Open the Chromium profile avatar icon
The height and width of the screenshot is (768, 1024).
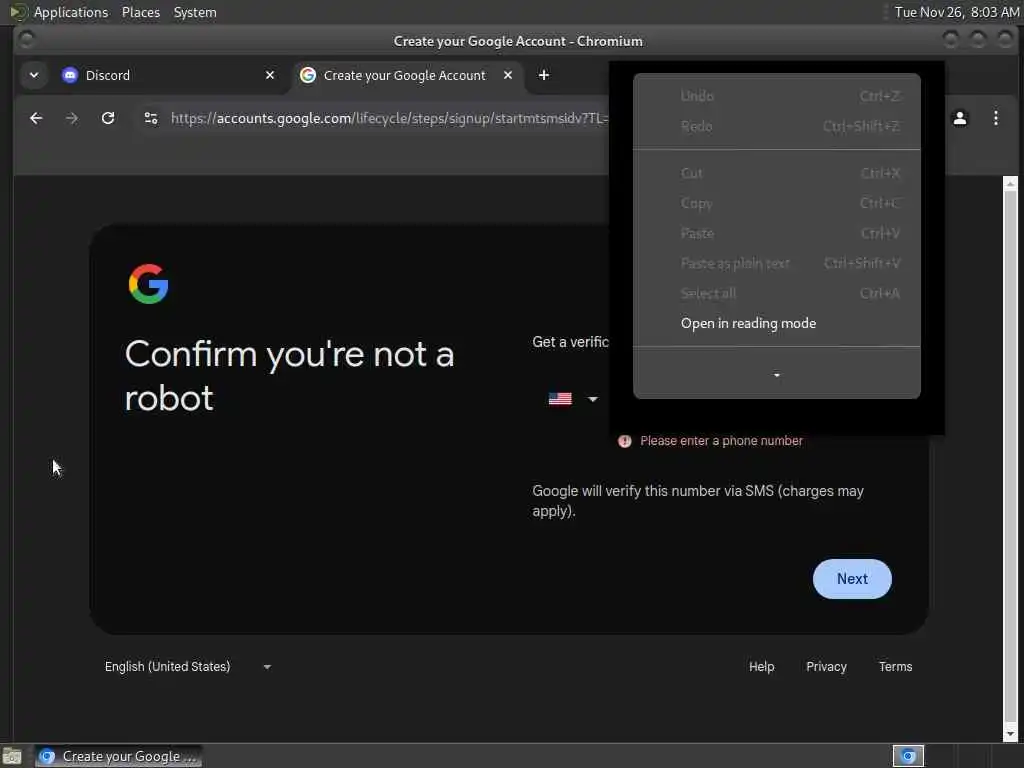[959, 118]
